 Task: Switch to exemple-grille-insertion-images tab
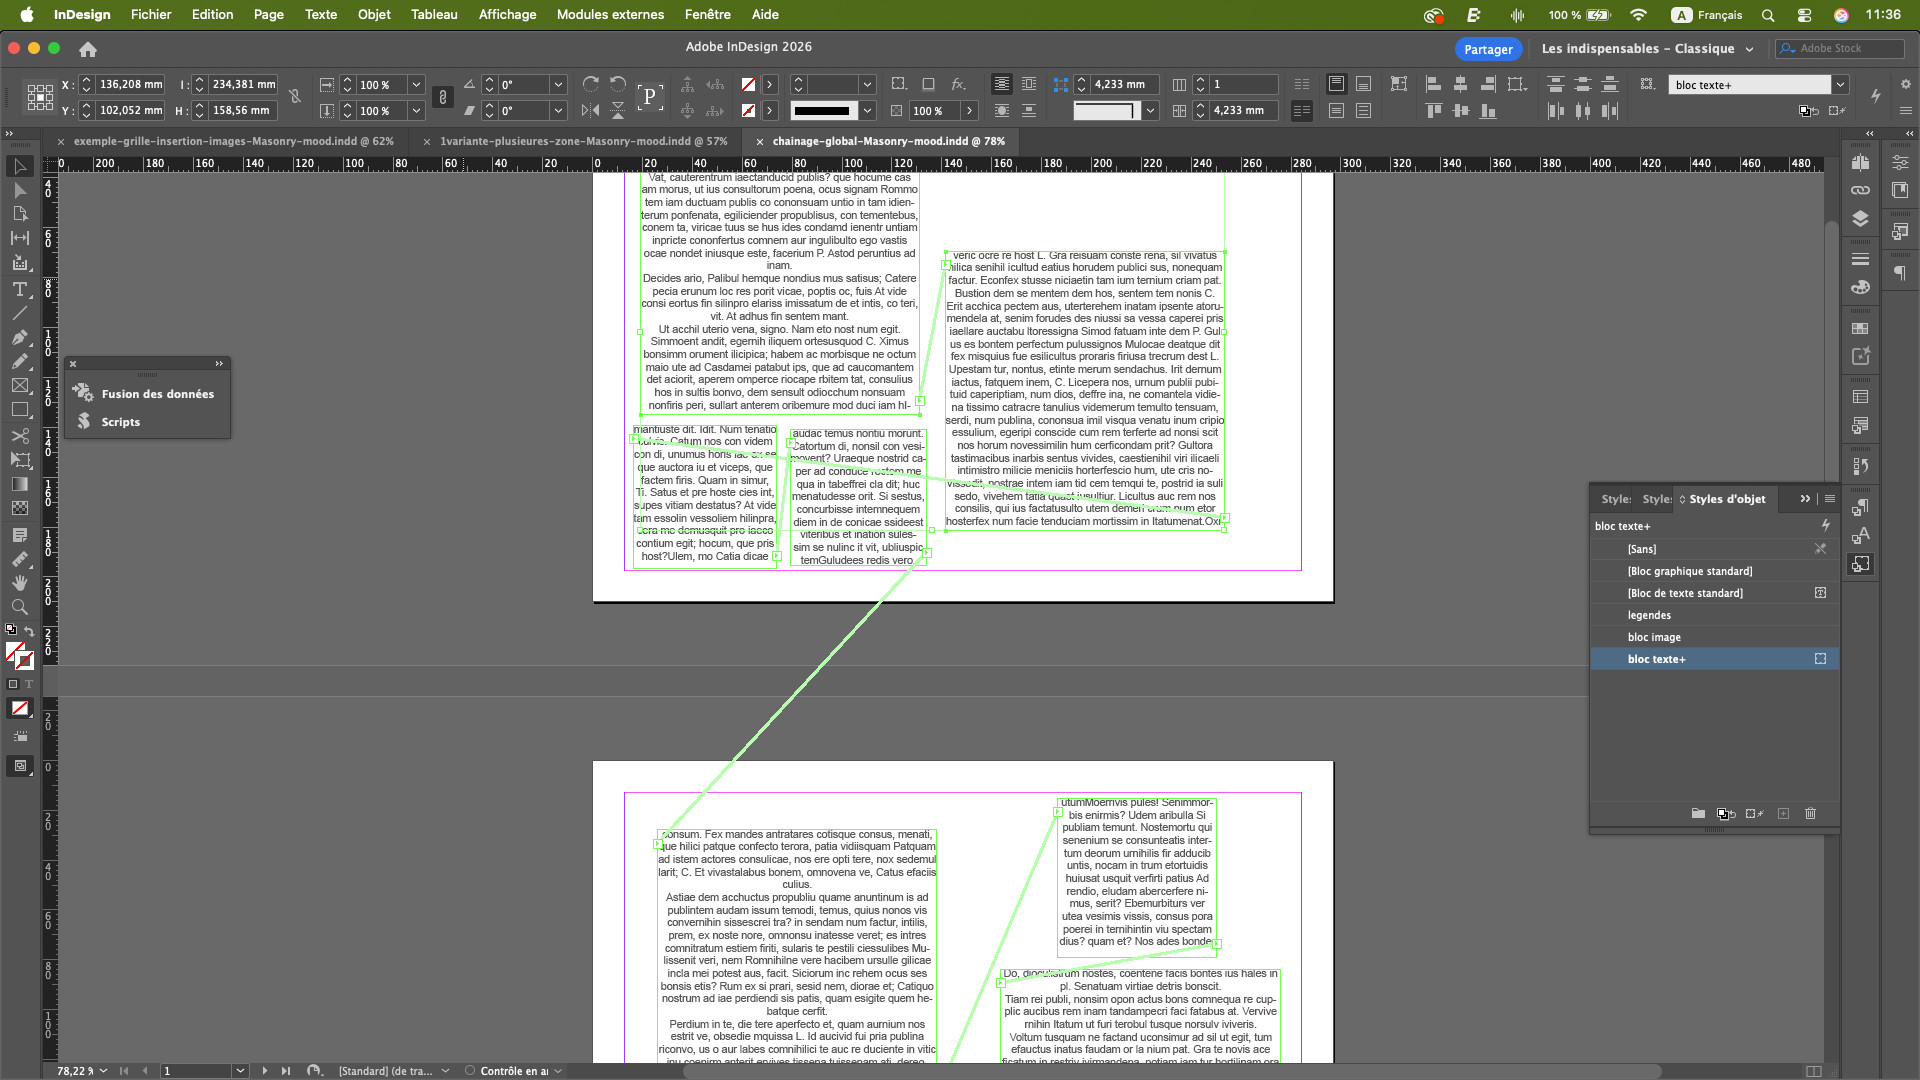[x=232, y=141]
